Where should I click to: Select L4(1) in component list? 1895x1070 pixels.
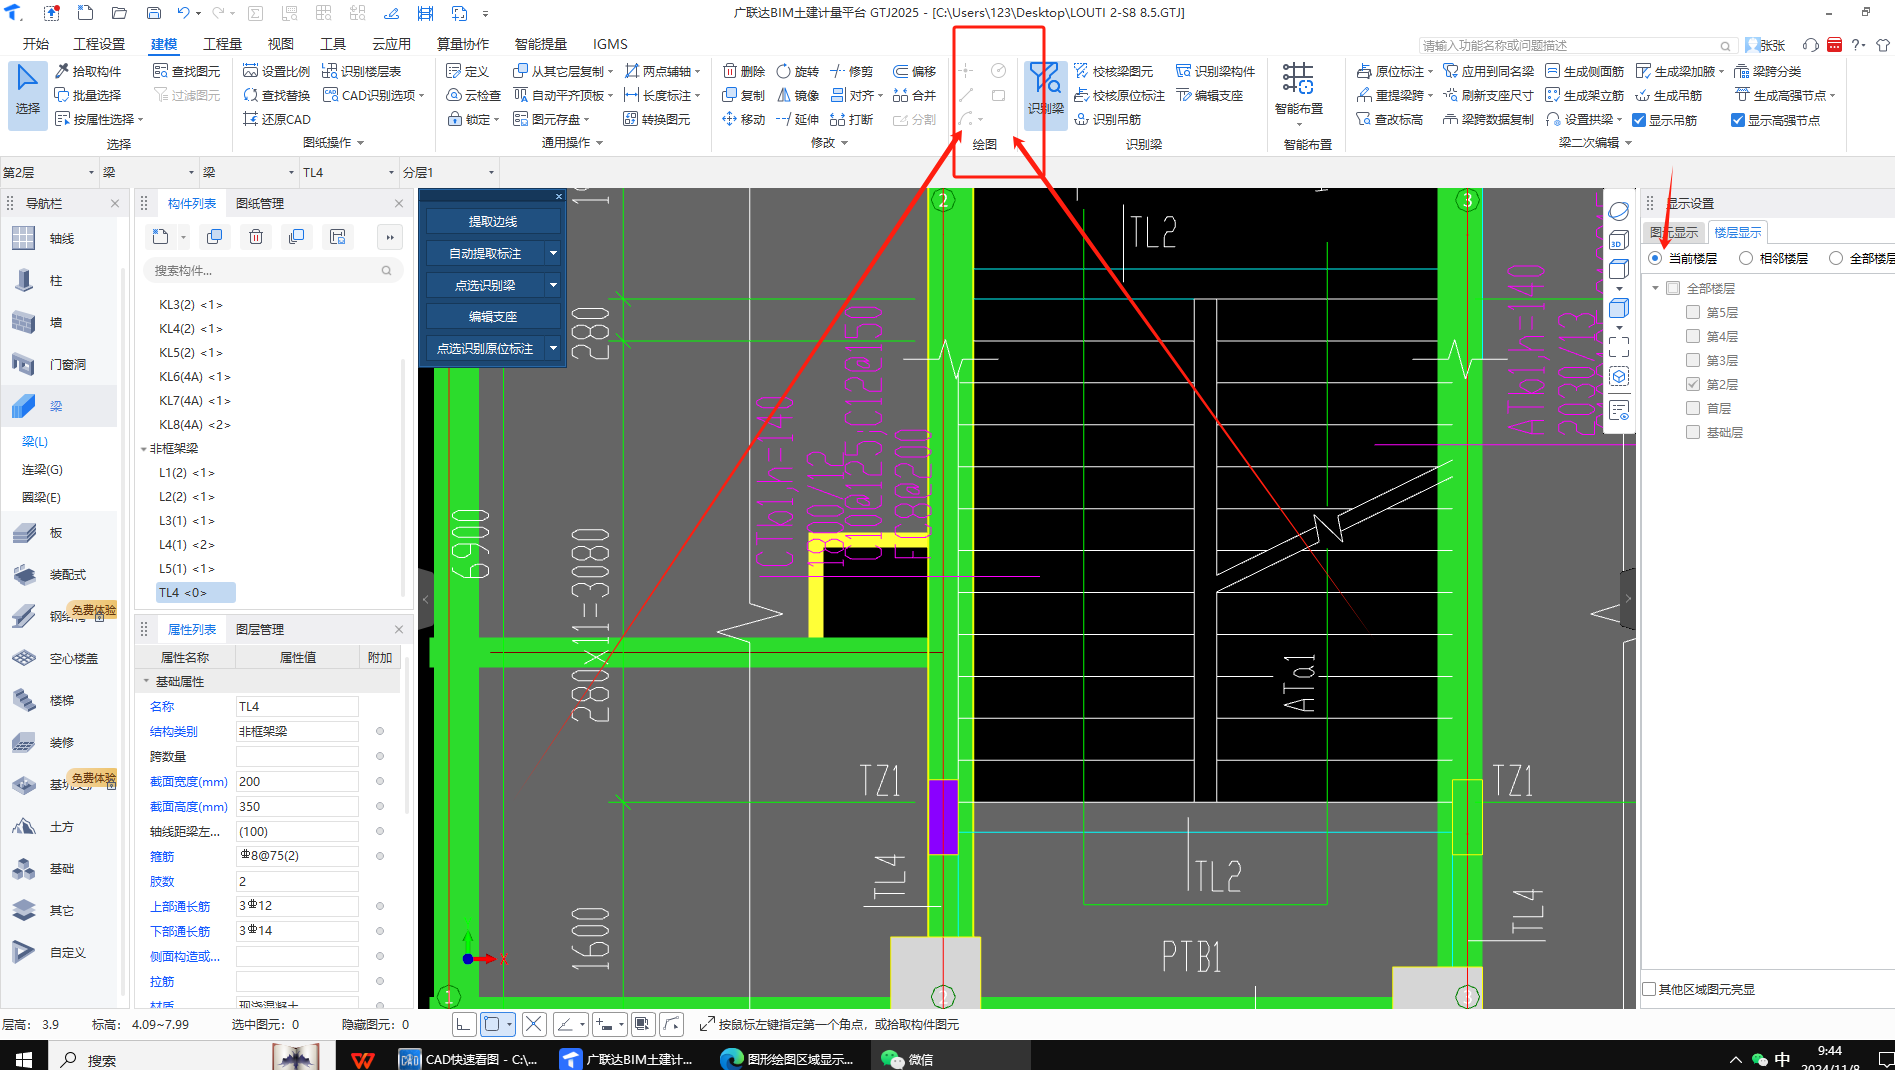[186, 544]
